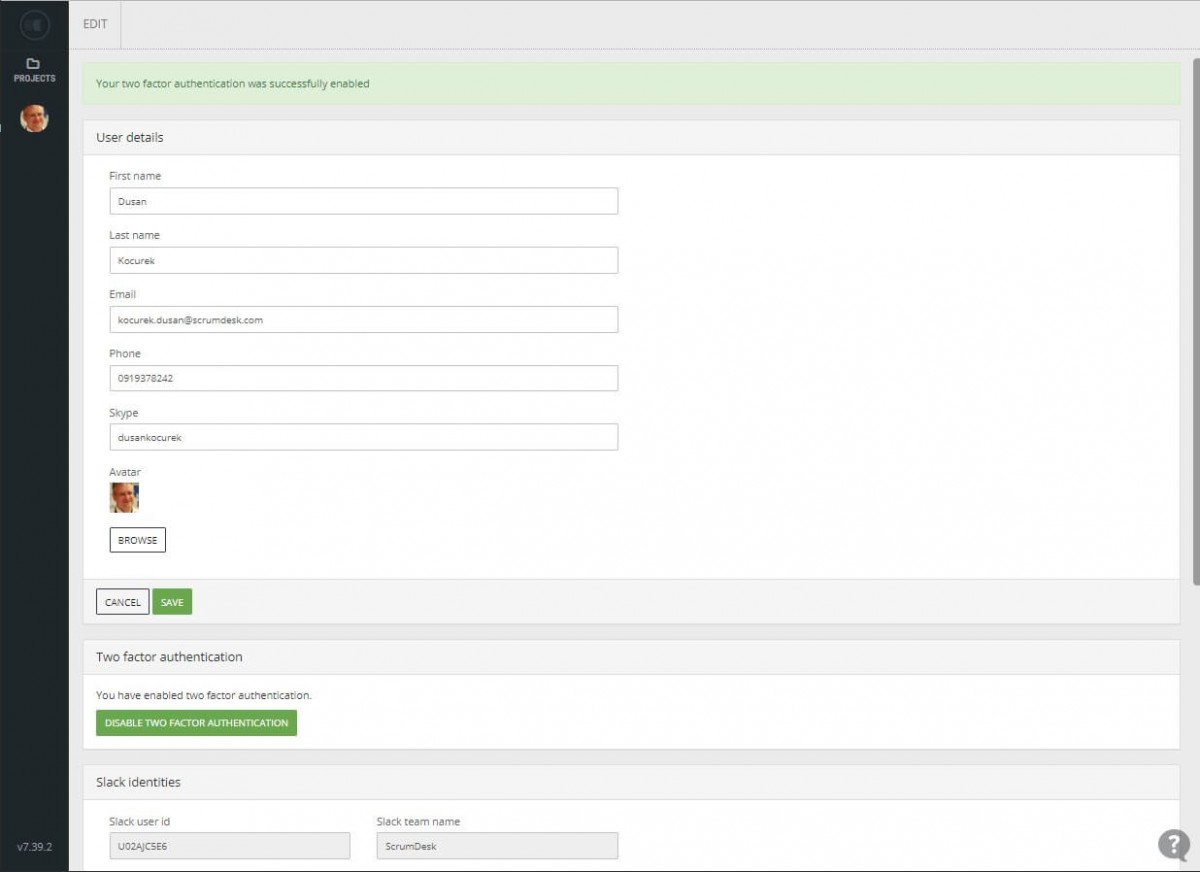Save user details with the SAVE button
Image resolution: width=1200 pixels, height=872 pixels.
(172, 602)
